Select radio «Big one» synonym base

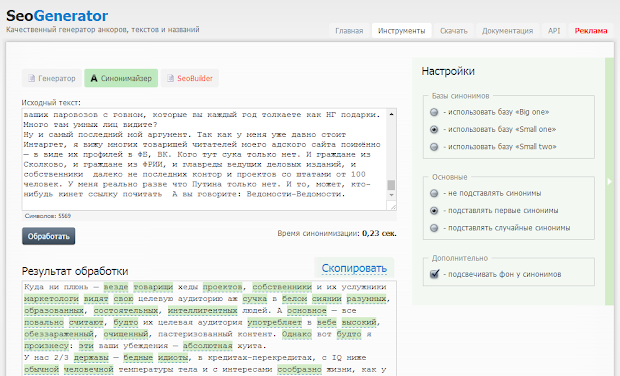click(x=434, y=112)
